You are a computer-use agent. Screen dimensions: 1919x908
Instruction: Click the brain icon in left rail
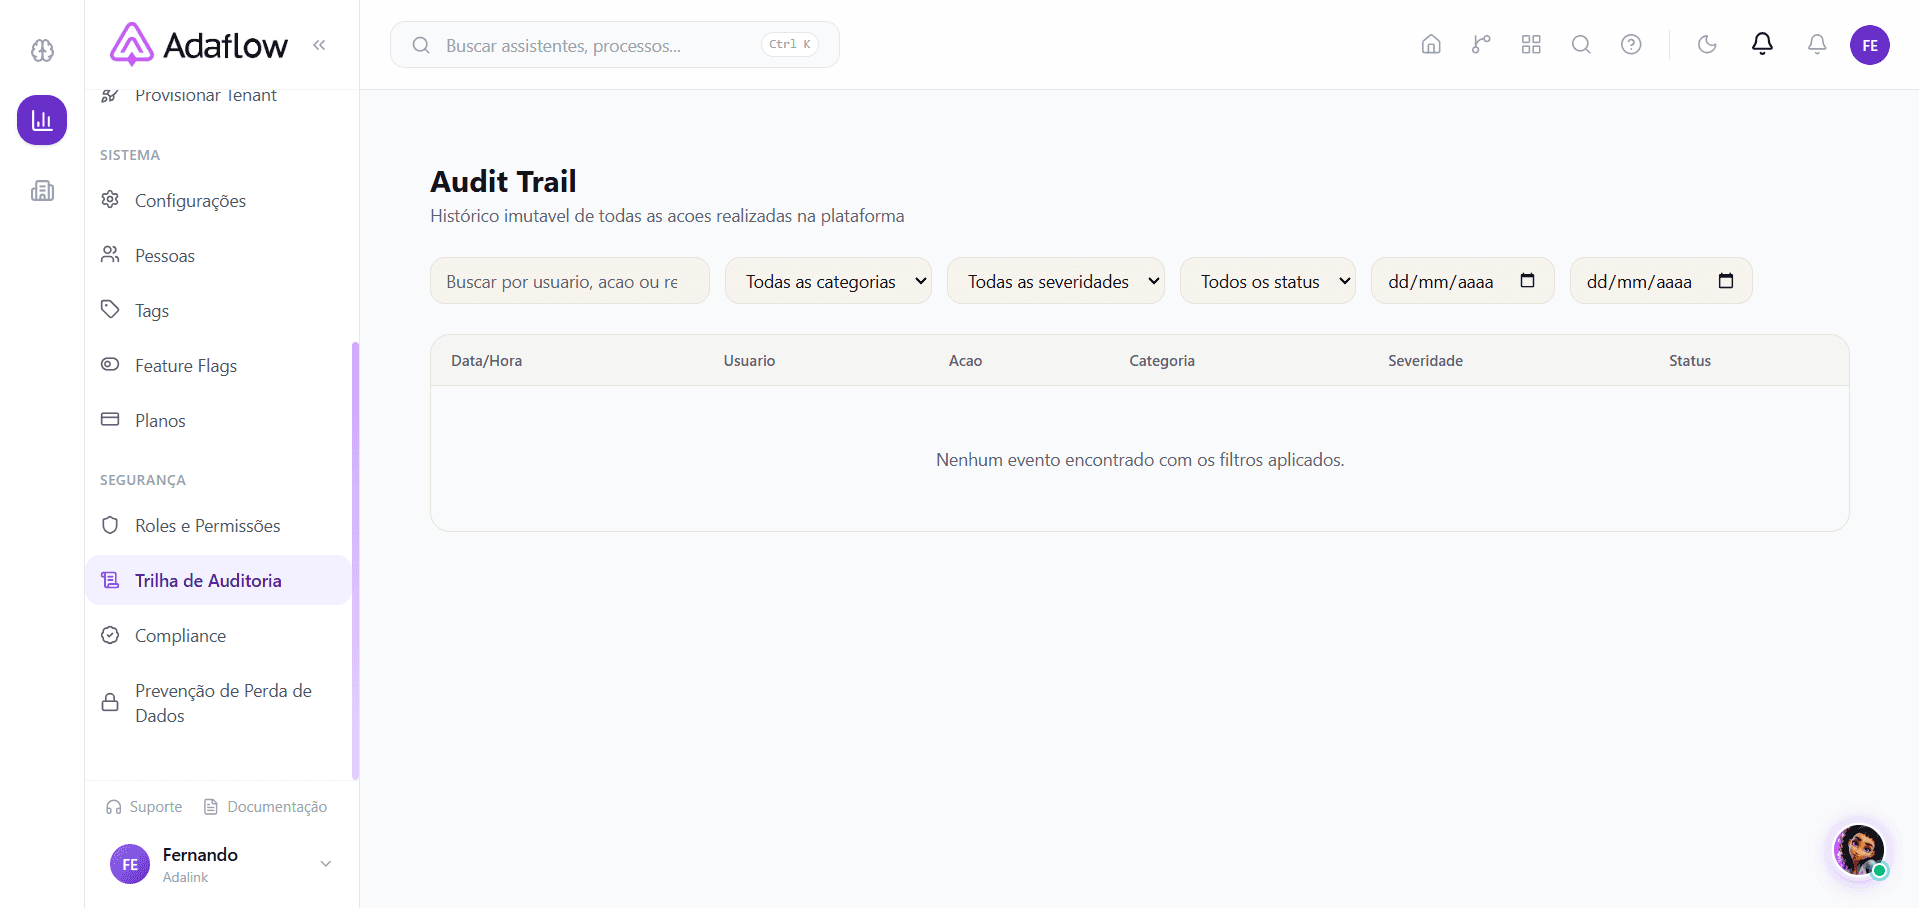point(42,50)
